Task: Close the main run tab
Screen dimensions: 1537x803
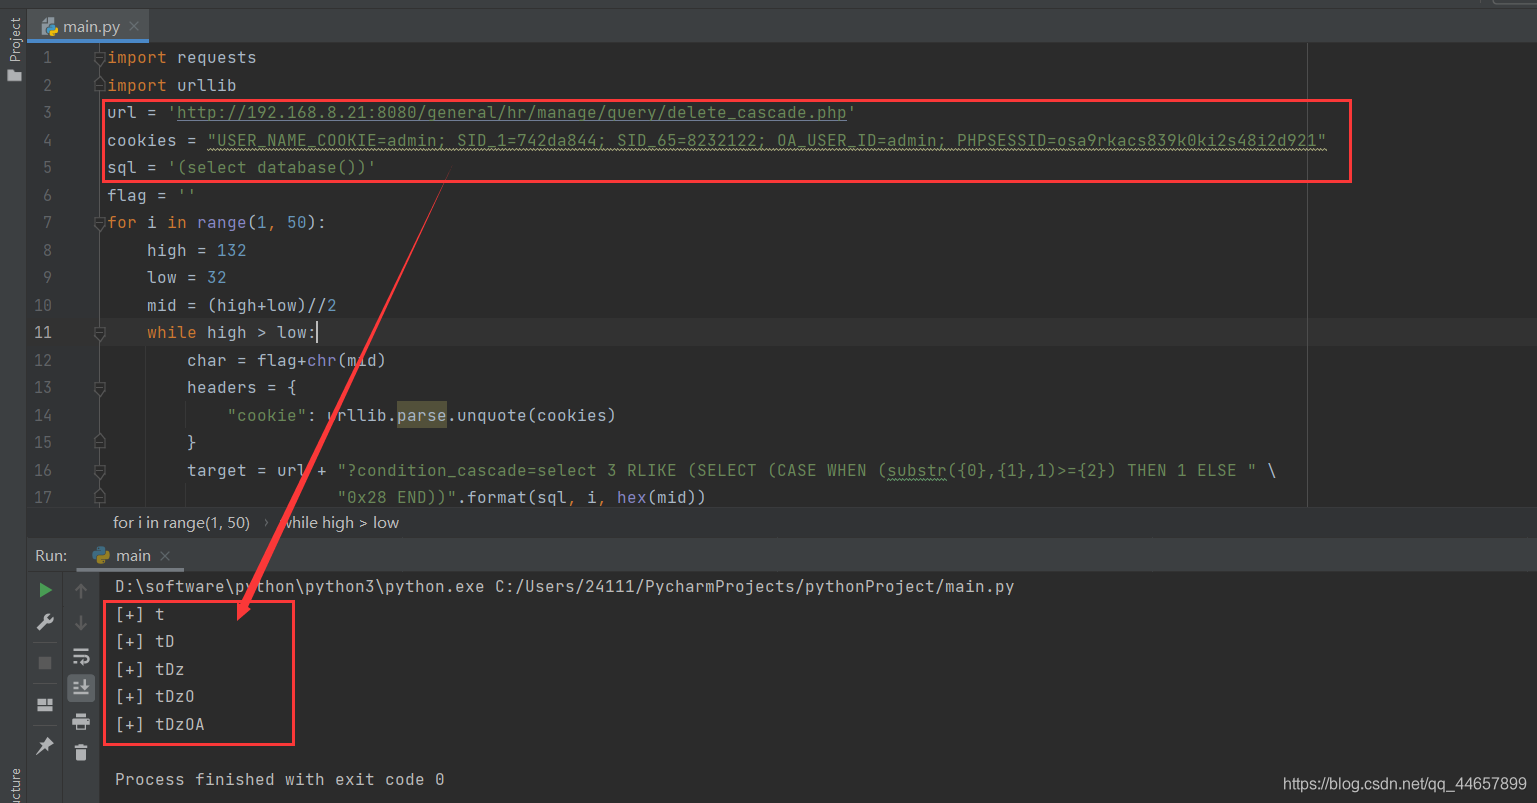Action: (x=165, y=556)
